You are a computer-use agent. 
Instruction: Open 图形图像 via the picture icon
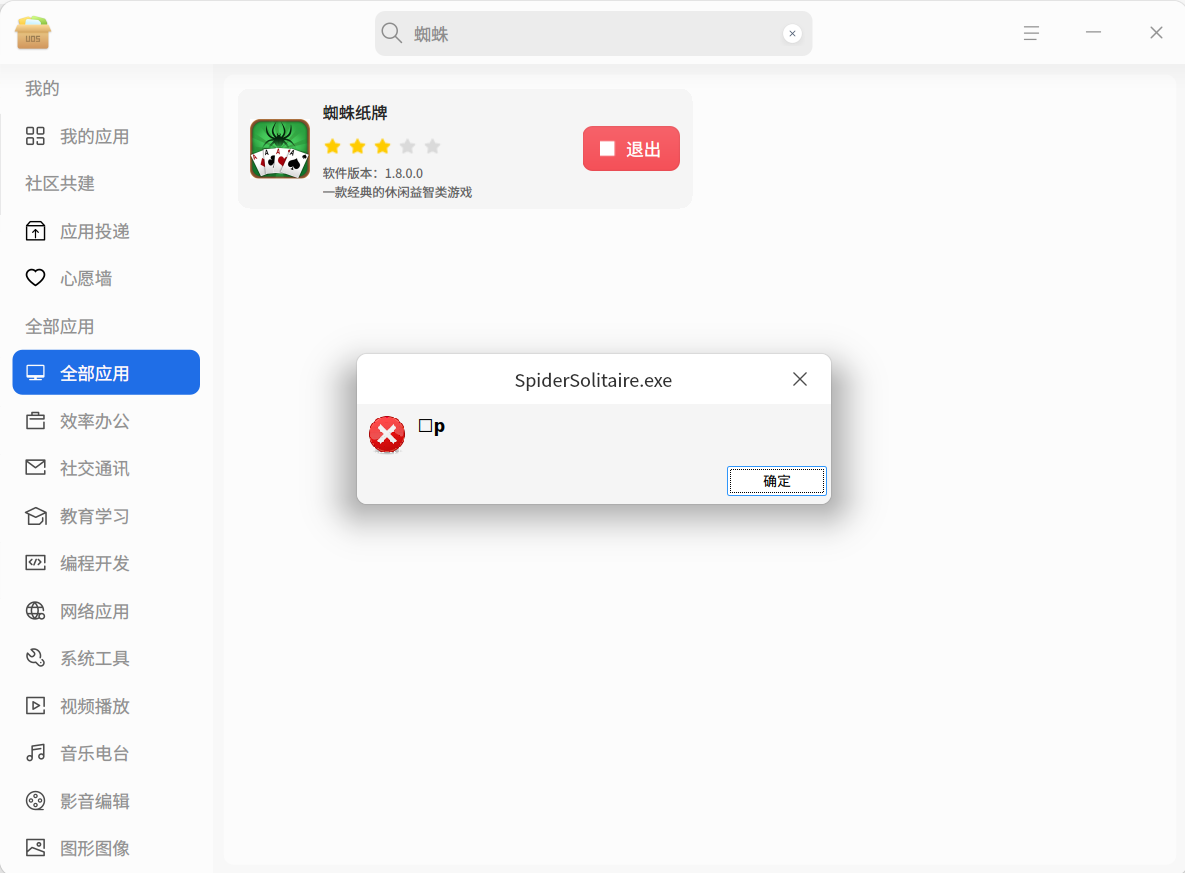click(35, 847)
